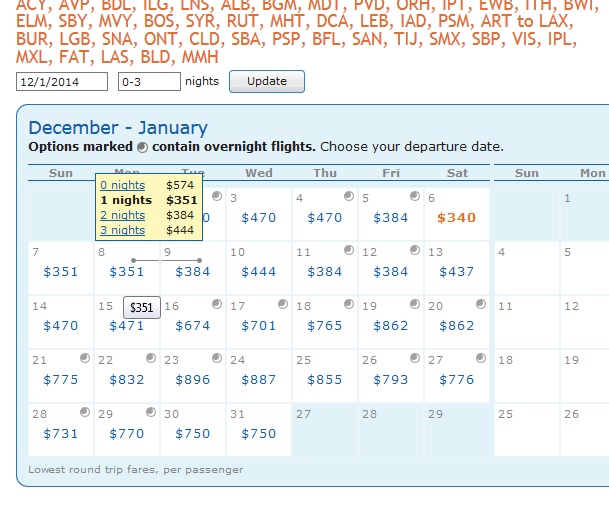Click the overnight icon in the legend text
This screenshot has height=505, width=609.
(x=142, y=147)
